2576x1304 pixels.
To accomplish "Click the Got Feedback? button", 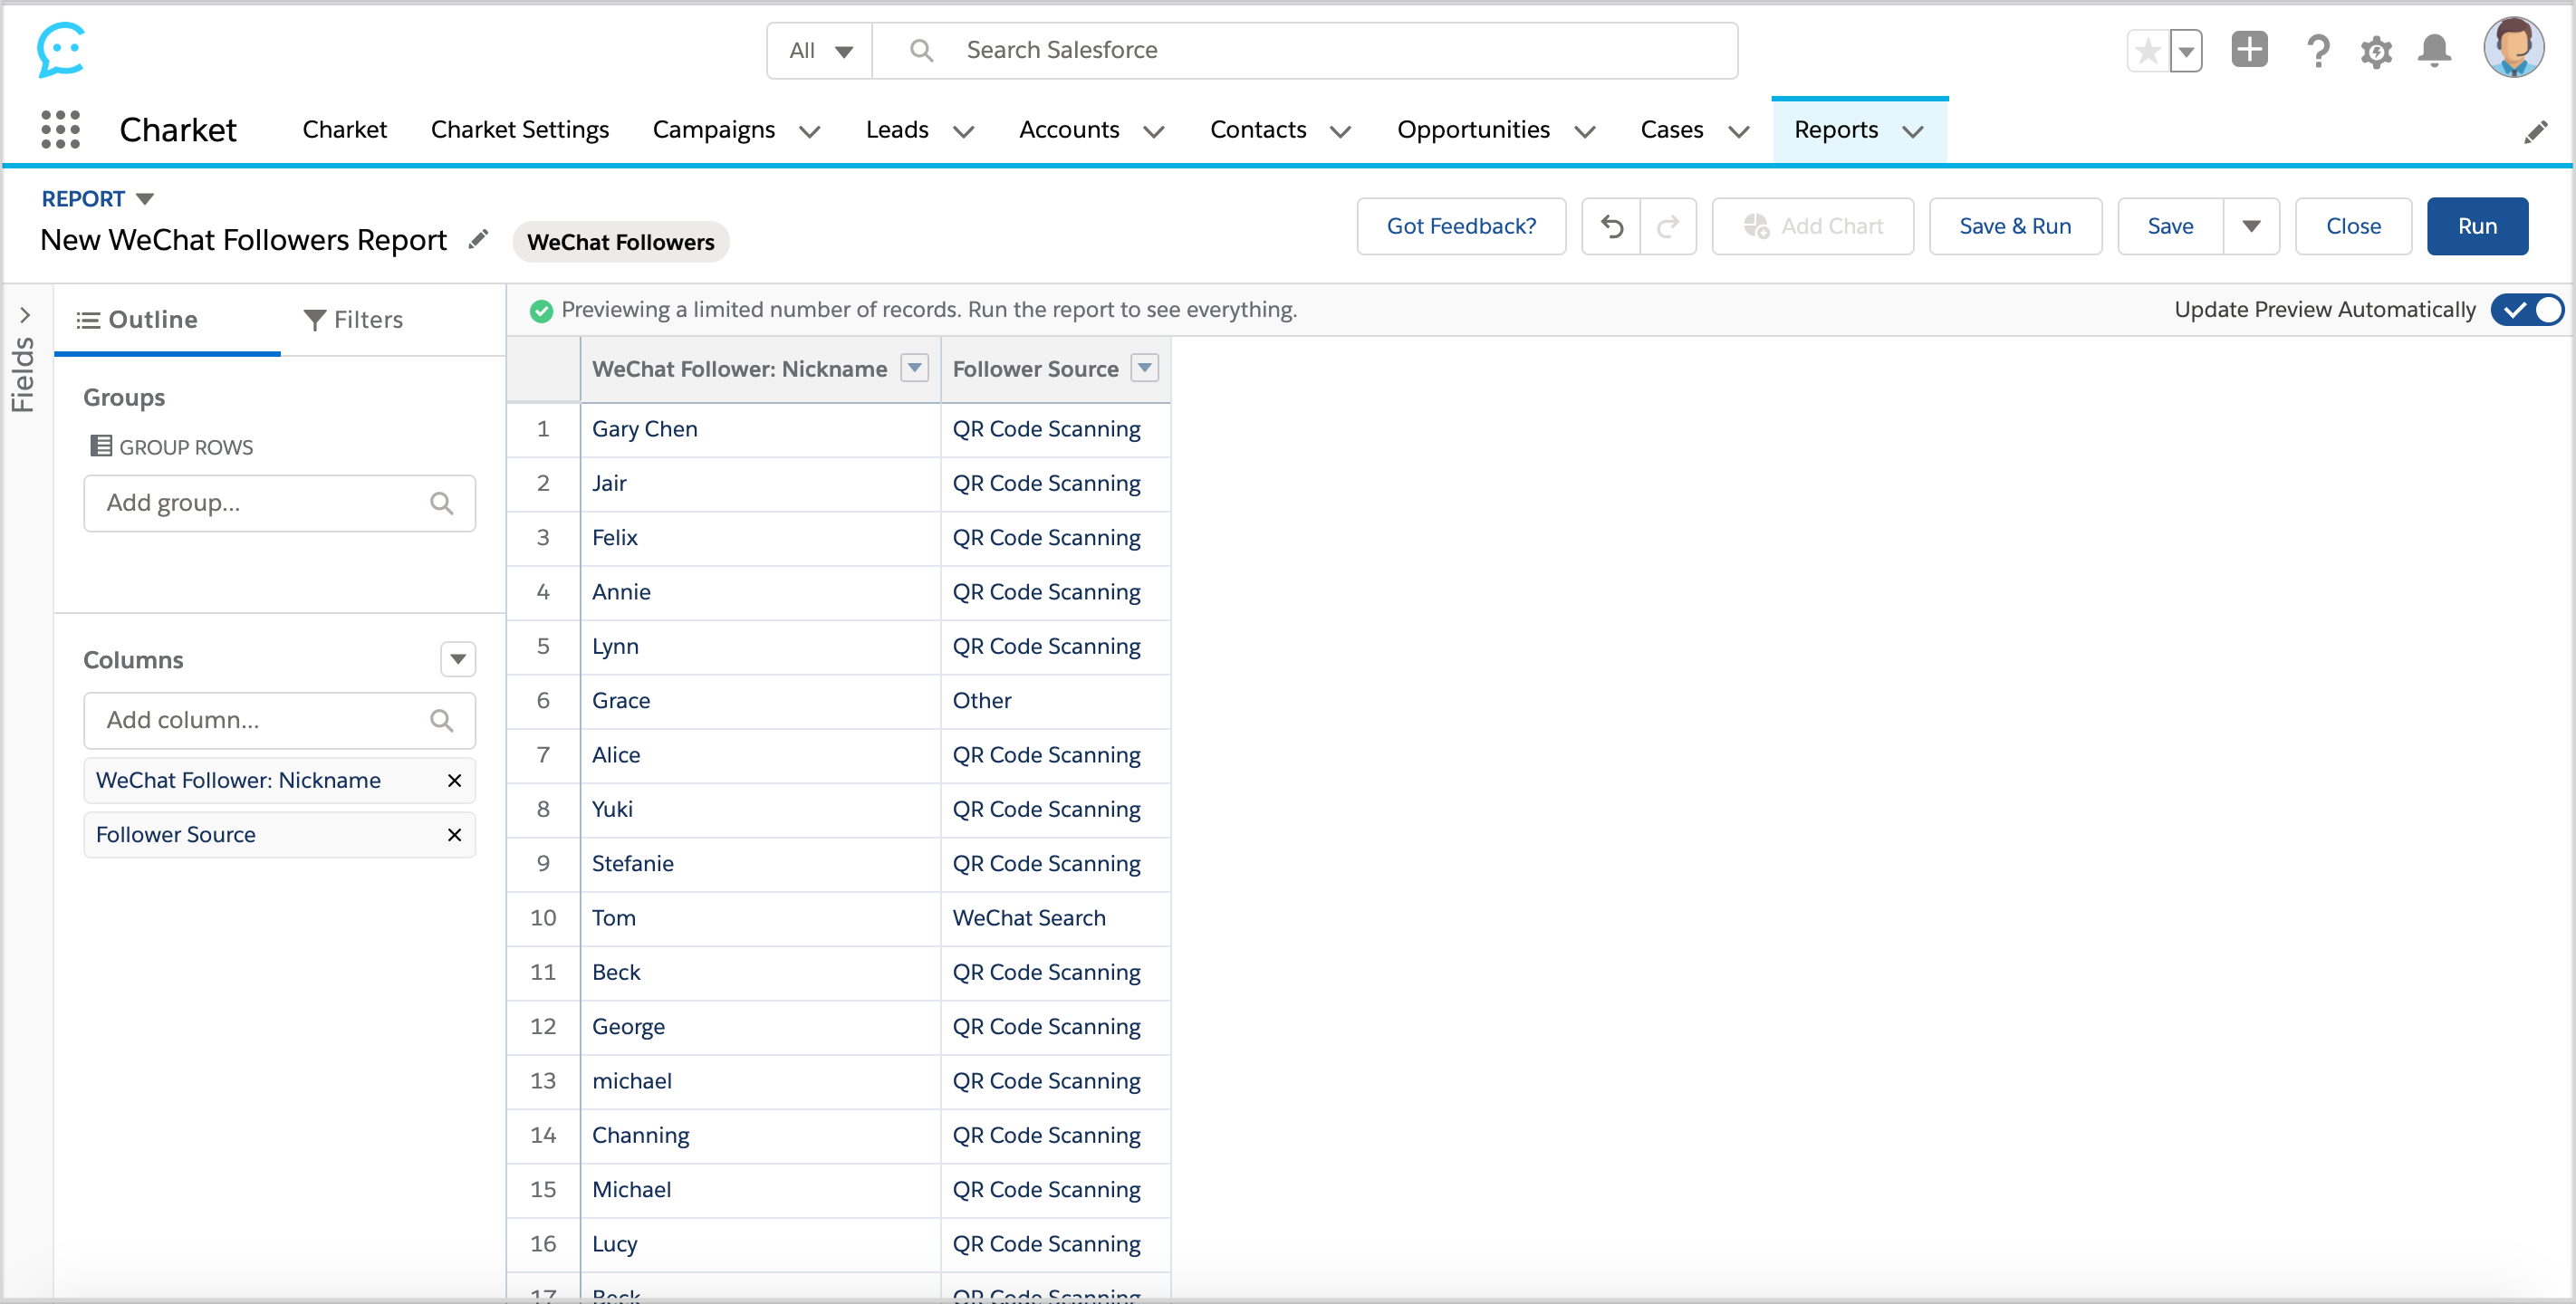I will pos(1461,227).
